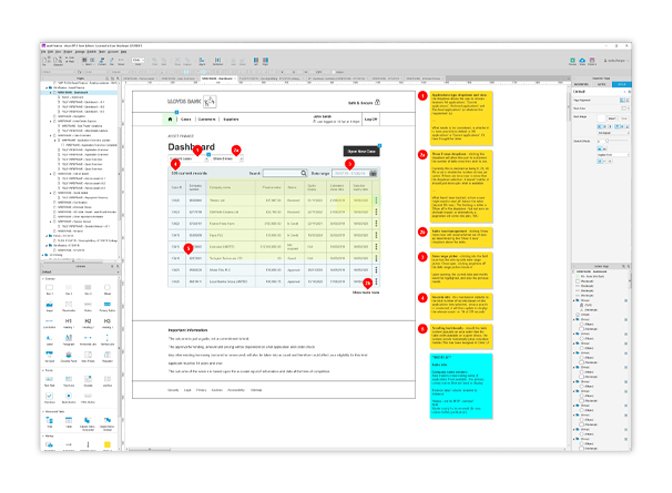Select the Image widget in Libraries
This screenshot has height=493, width=672.
tap(49, 306)
